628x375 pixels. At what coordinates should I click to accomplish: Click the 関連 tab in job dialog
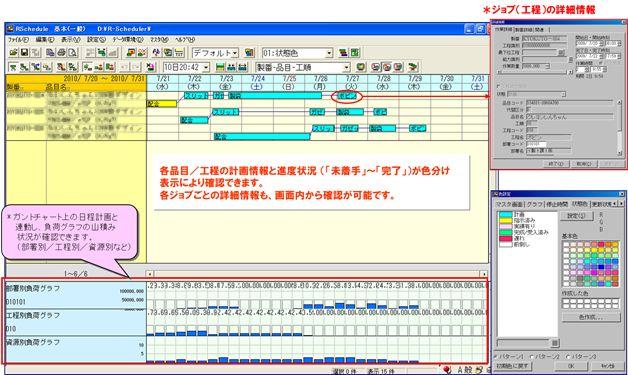(539, 29)
